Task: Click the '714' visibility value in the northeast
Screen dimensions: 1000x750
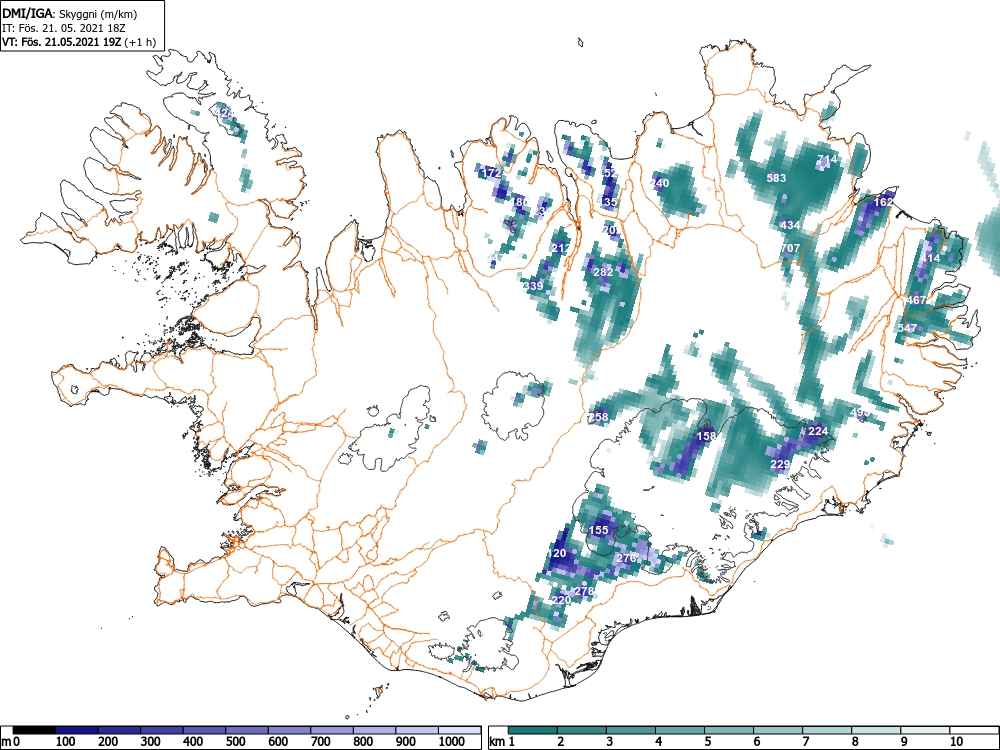Action: (x=827, y=159)
